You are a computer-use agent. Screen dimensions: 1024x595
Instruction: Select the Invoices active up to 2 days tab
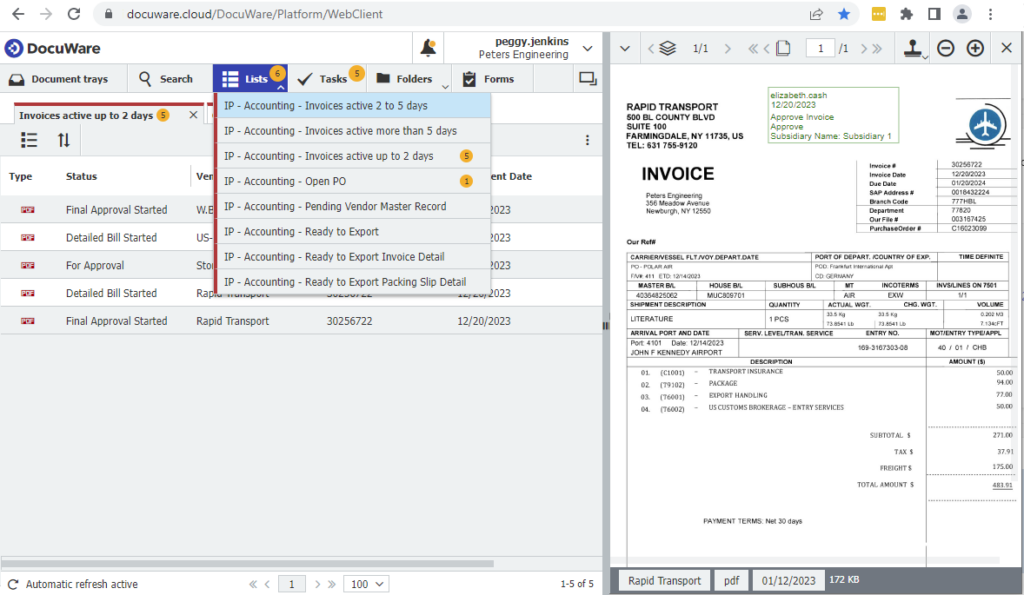coord(94,116)
